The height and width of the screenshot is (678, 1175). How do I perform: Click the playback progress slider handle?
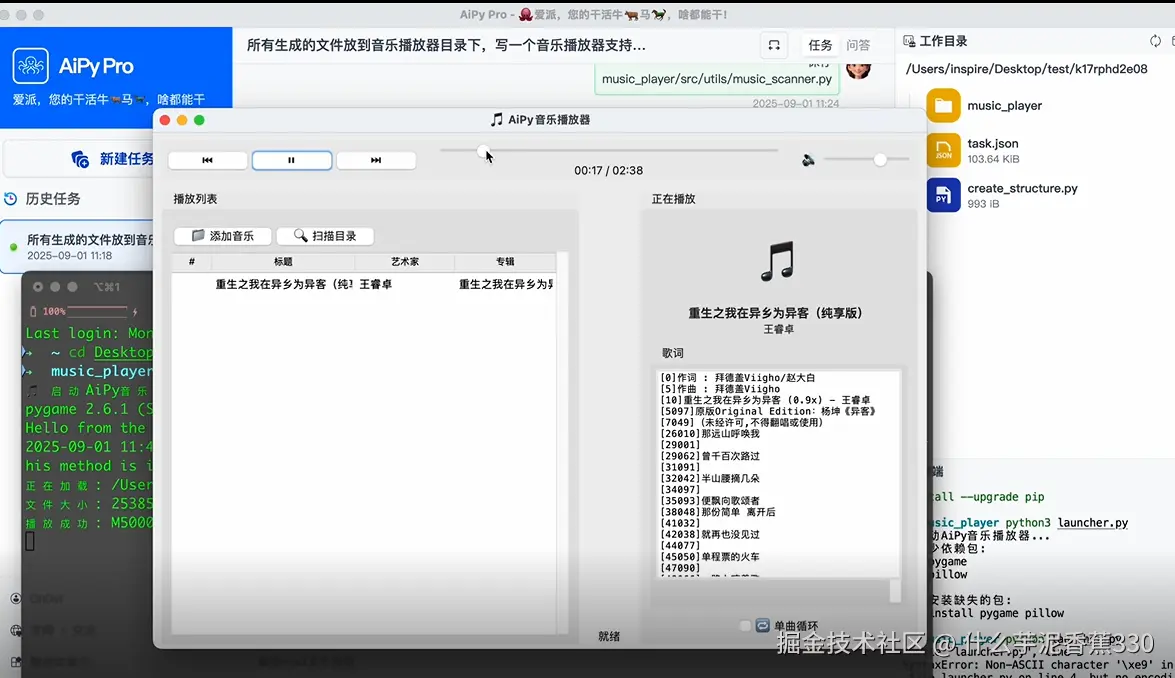coord(483,151)
